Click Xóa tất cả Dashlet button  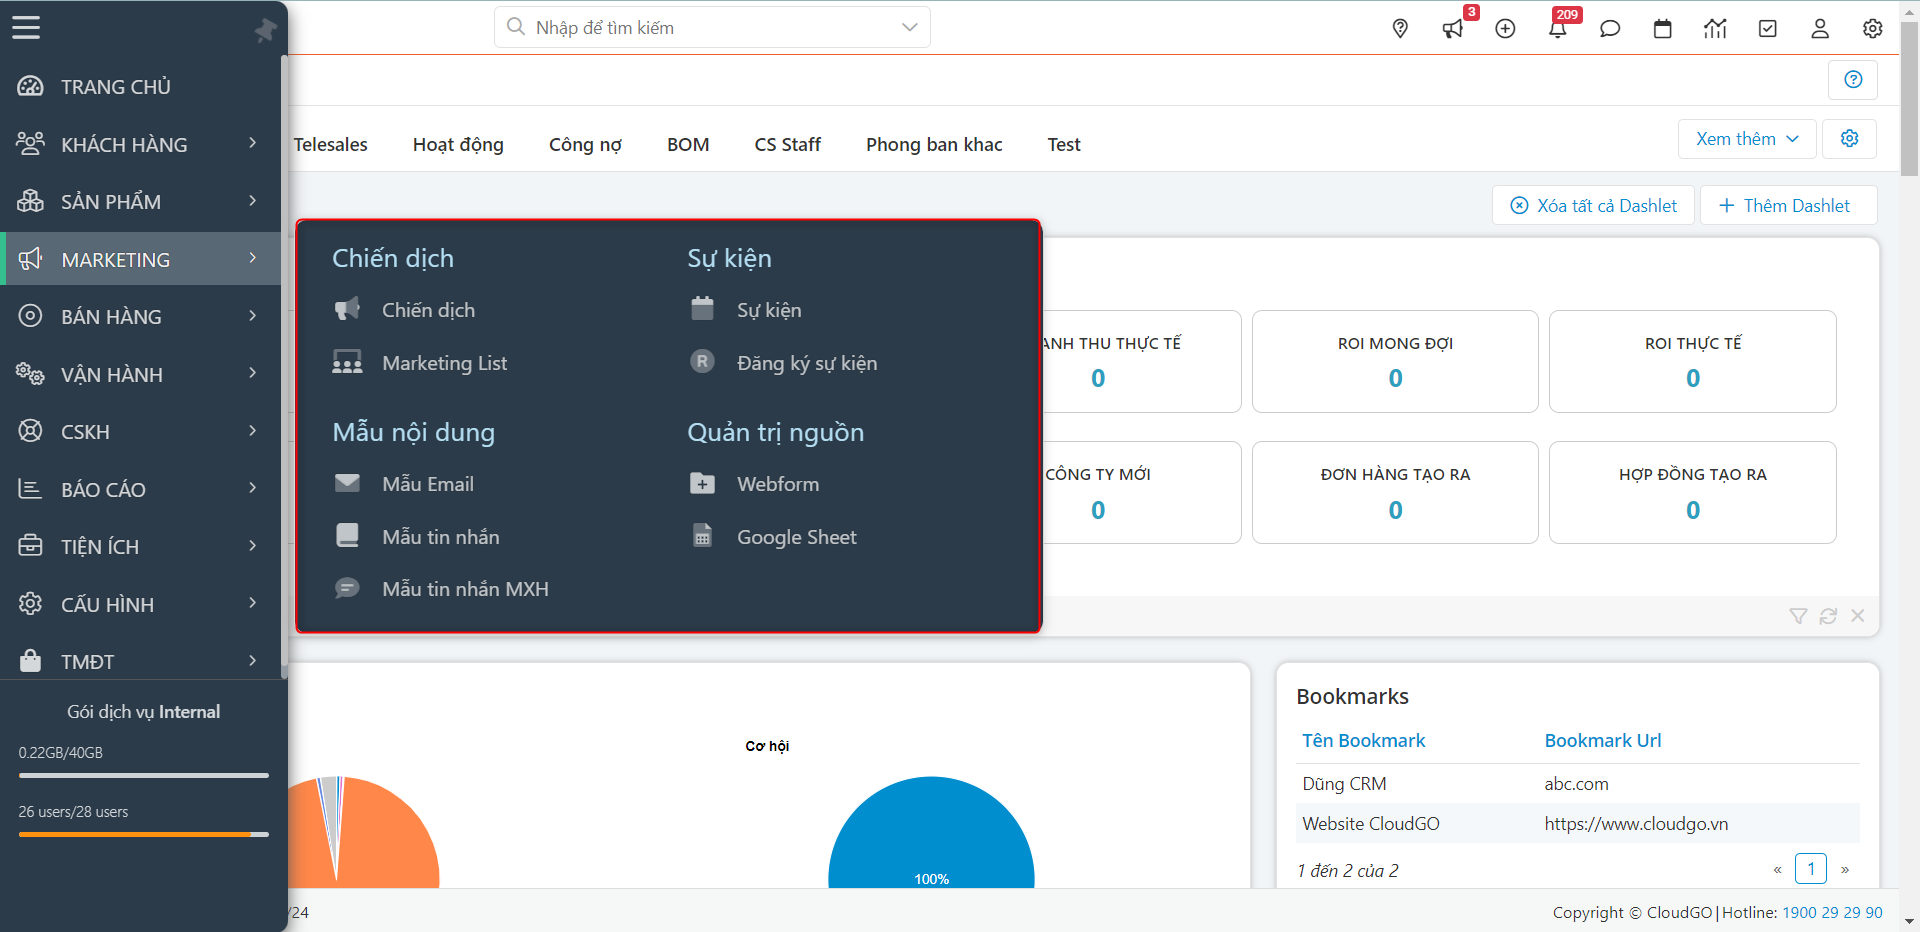(x=1593, y=205)
